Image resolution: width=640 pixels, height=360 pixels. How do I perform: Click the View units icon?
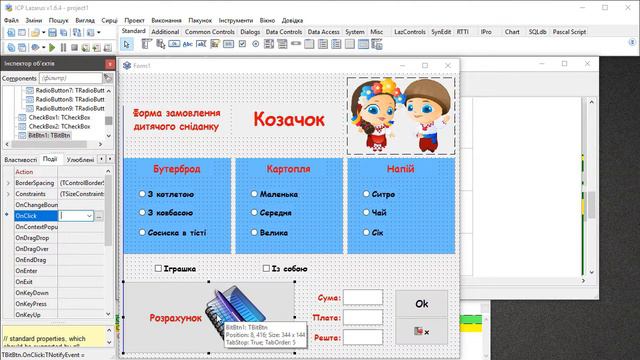click(x=11, y=48)
